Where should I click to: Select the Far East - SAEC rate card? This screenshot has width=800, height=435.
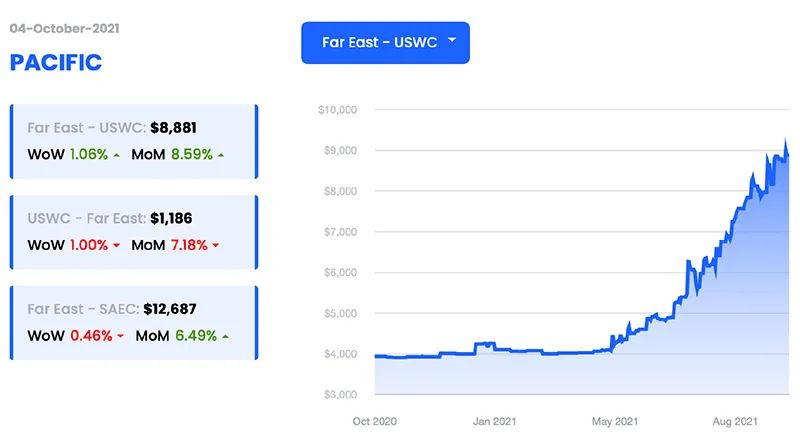pyautogui.click(x=134, y=321)
